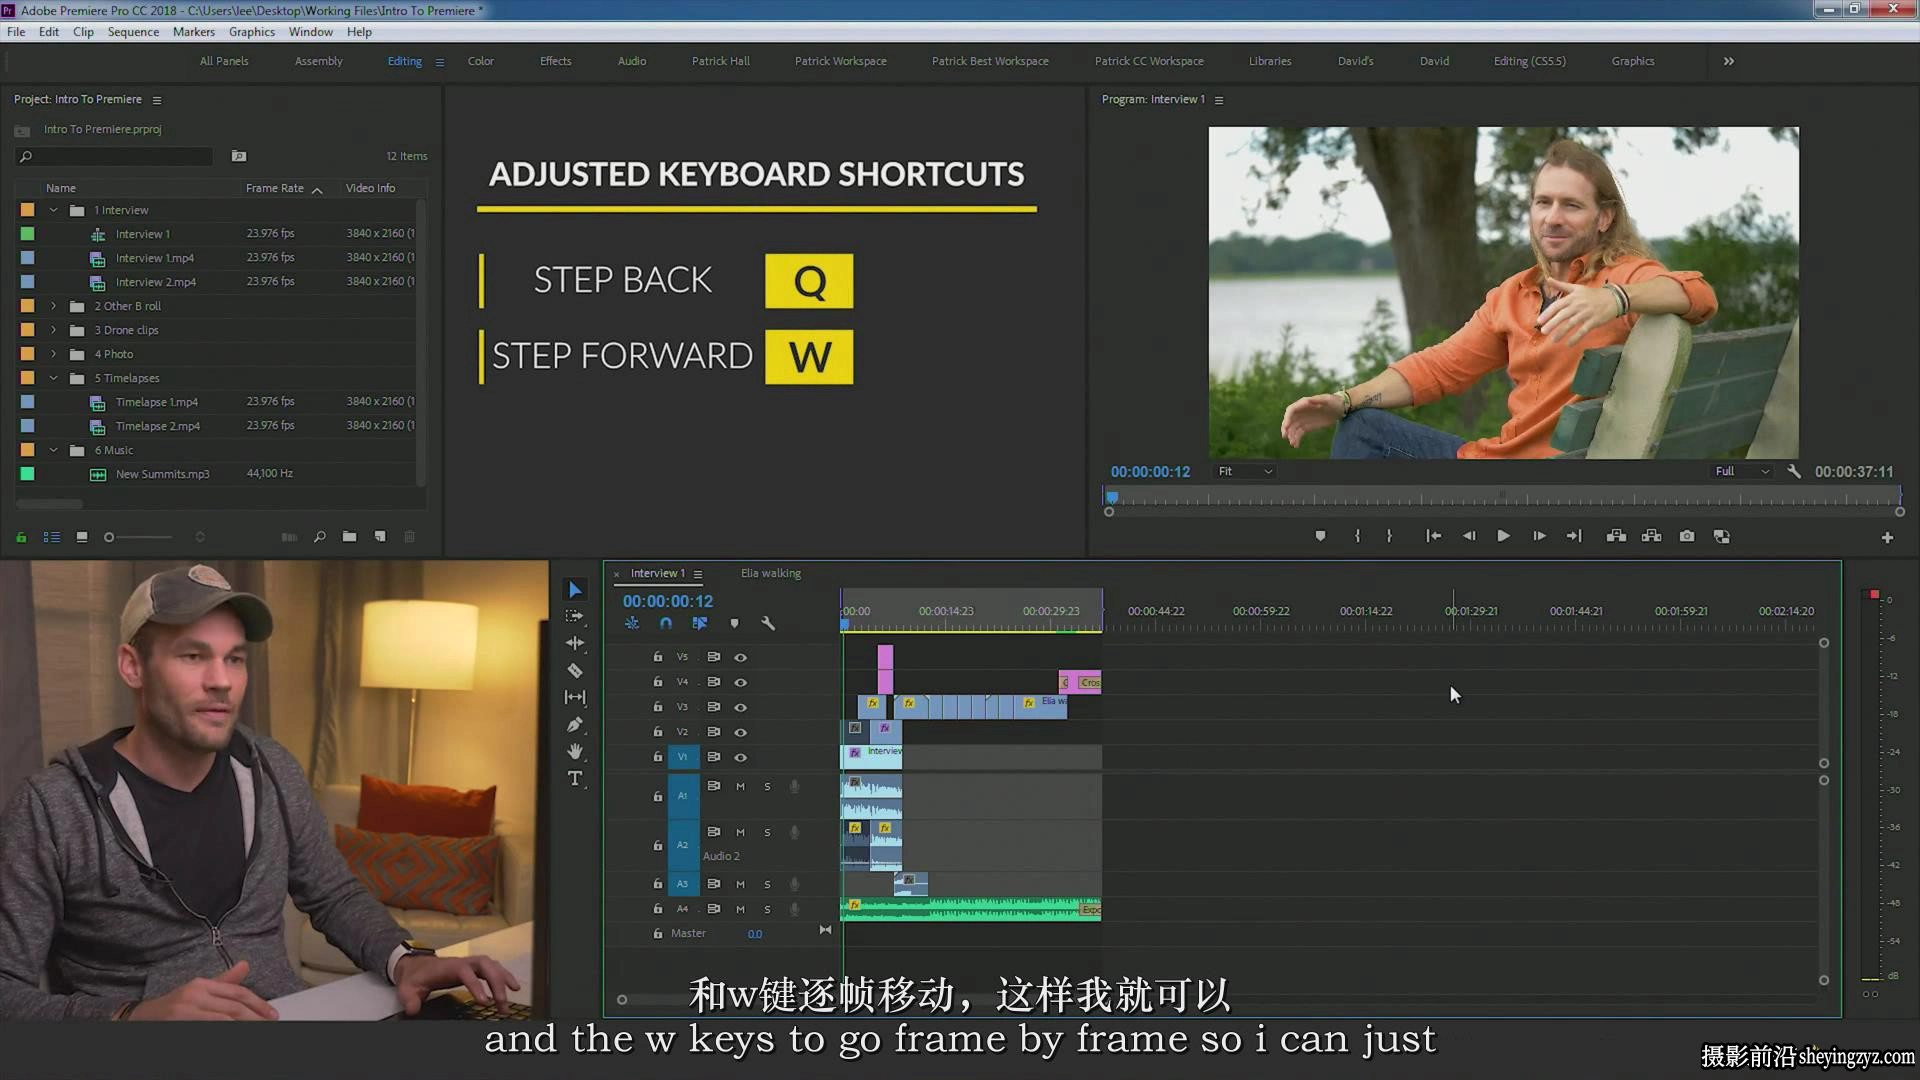Open the File menu

click(x=16, y=31)
